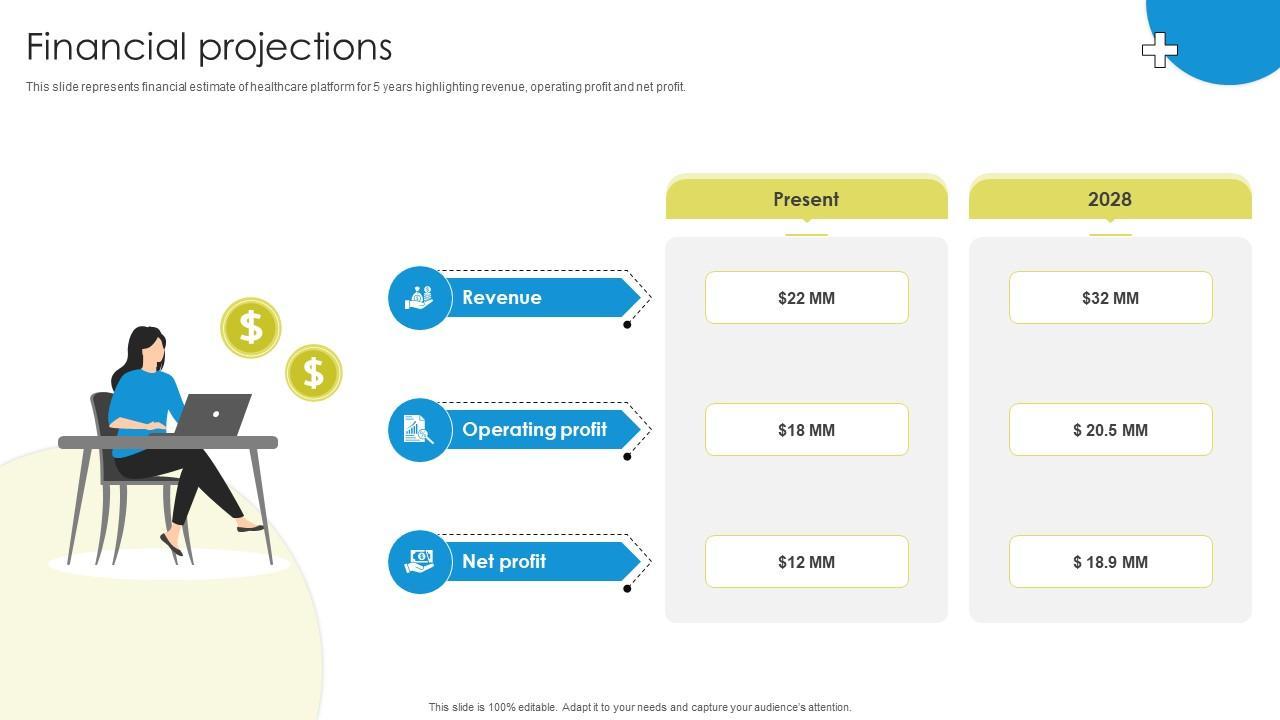This screenshot has width=1280, height=720.
Task: Select the $32 MM 2028 revenue box
Action: tap(1110, 298)
